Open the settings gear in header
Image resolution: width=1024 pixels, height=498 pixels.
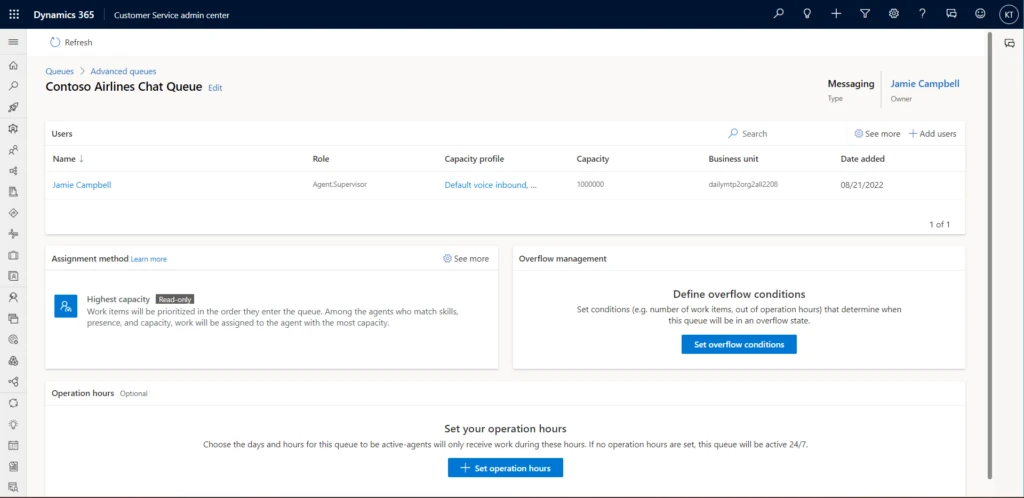point(893,14)
